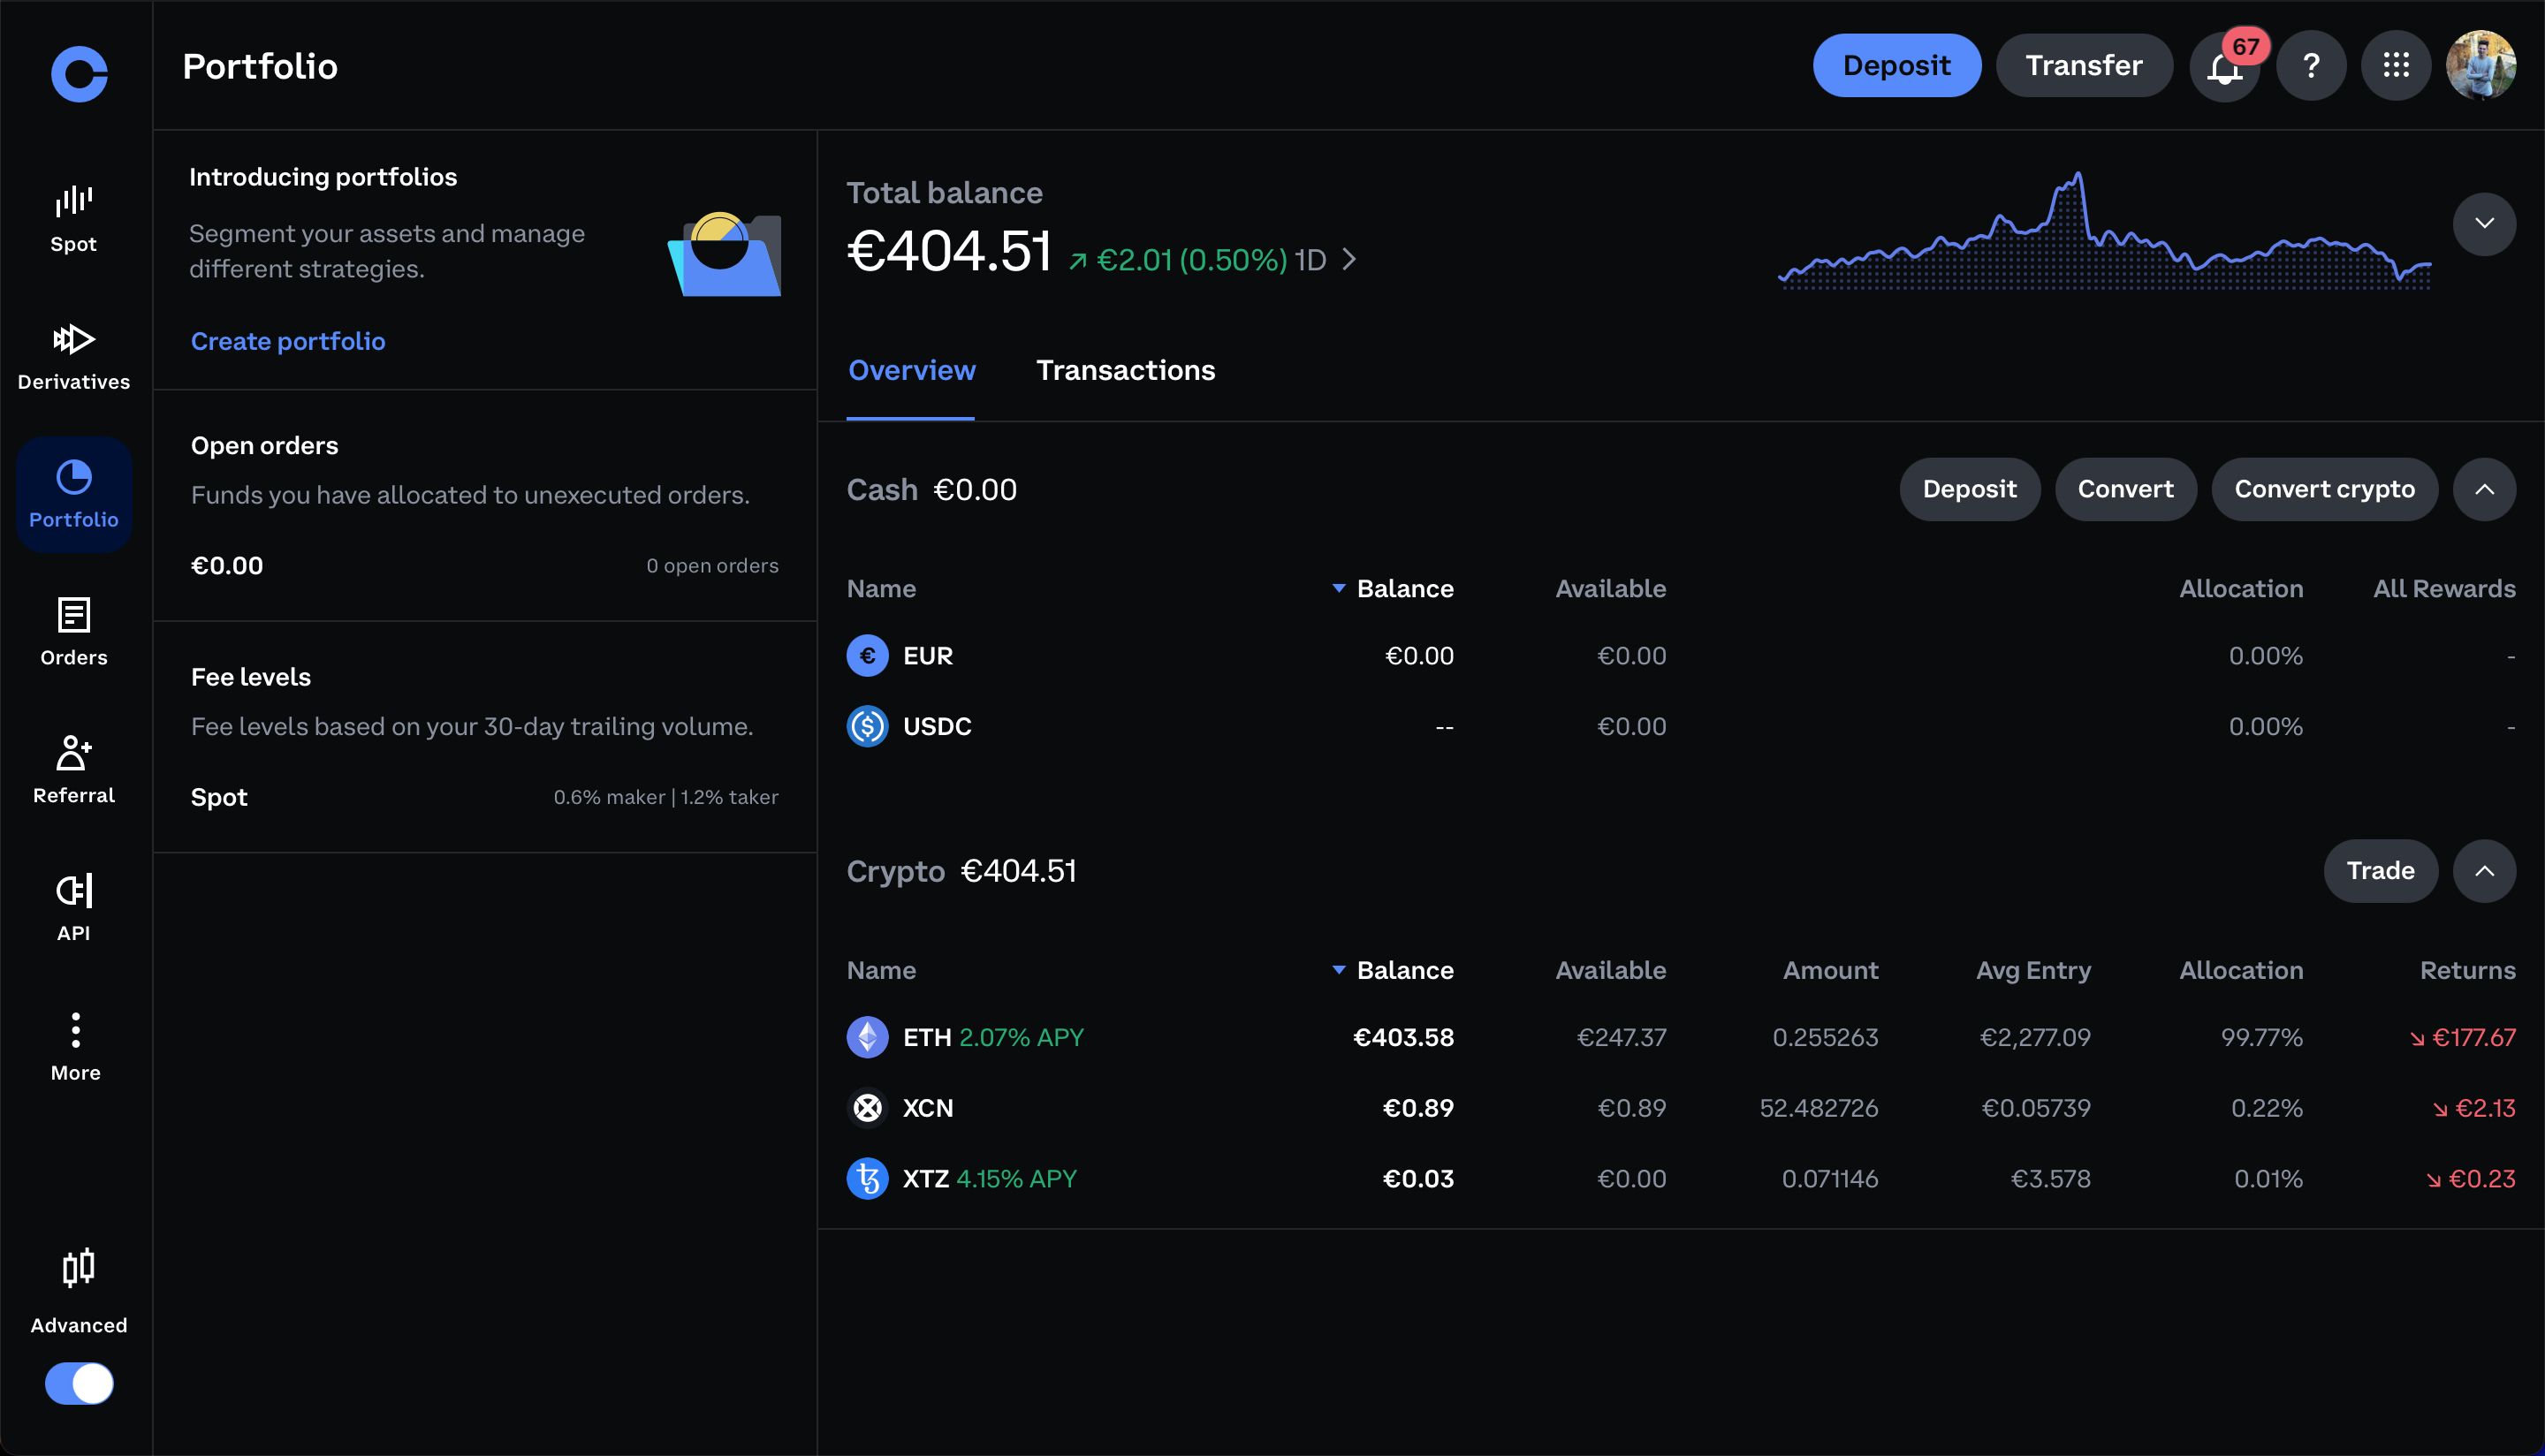Click the Convert button

(2125, 490)
